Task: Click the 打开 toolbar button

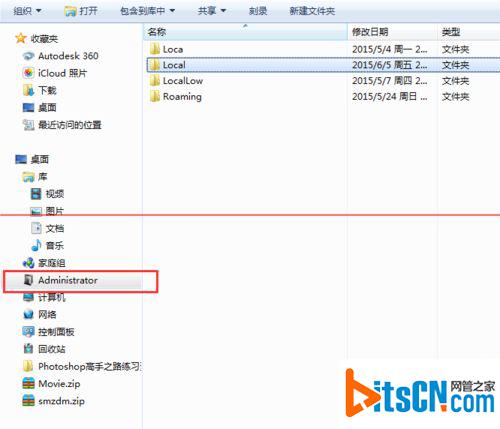Action: pyautogui.click(x=81, y=11)
